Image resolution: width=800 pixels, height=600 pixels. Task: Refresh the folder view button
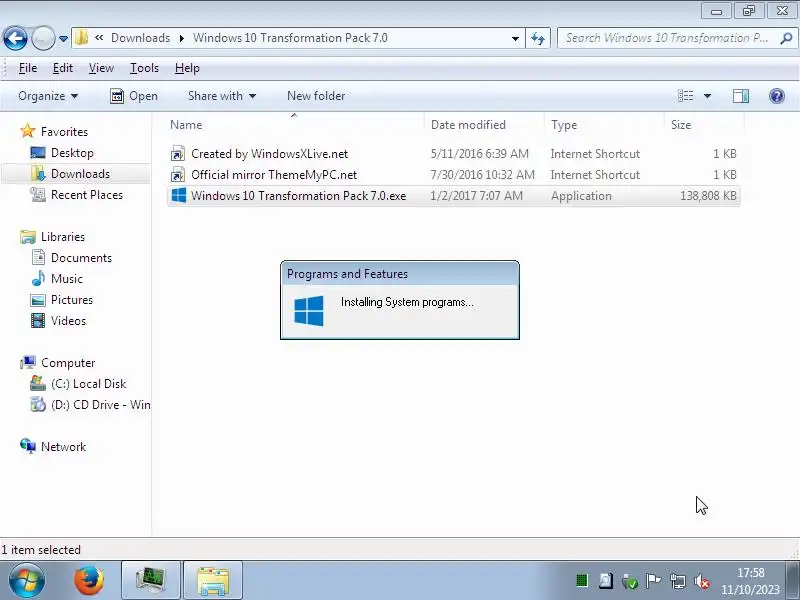[x=538, y=38]
